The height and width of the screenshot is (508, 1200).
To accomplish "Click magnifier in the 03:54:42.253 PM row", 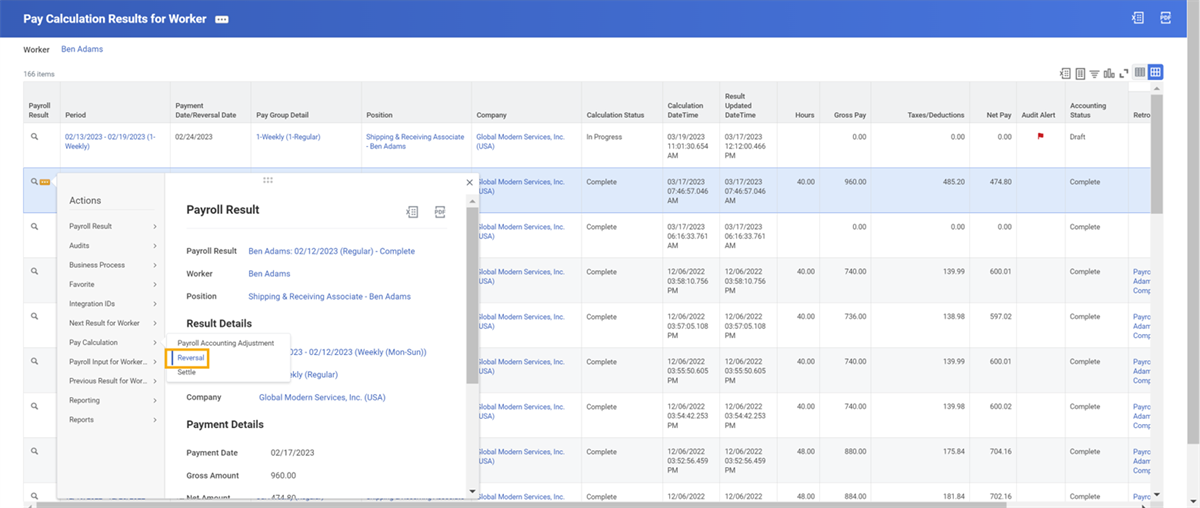I will tap(34, 407).
